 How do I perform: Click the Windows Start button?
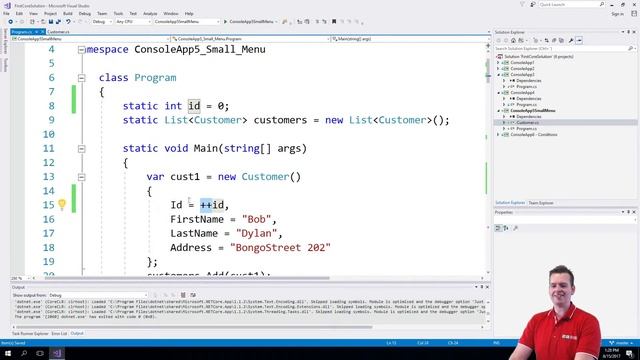point(8,353)
